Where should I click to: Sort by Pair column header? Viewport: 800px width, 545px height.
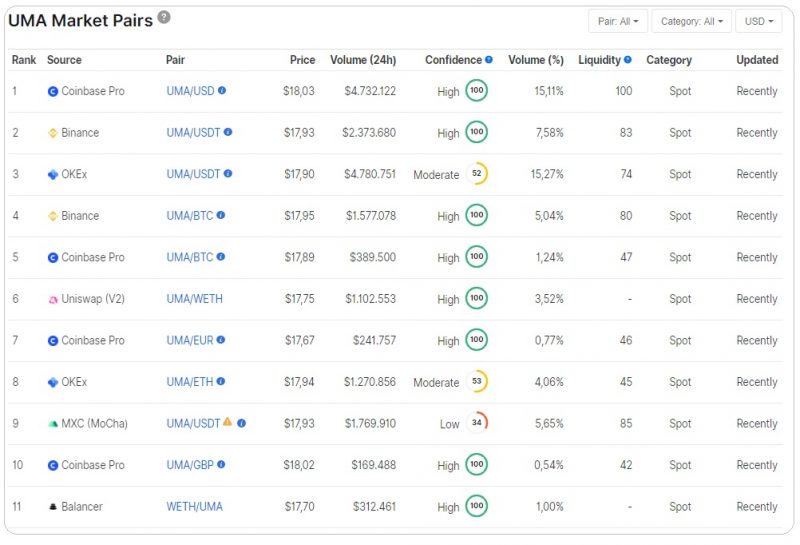[175, 60]
